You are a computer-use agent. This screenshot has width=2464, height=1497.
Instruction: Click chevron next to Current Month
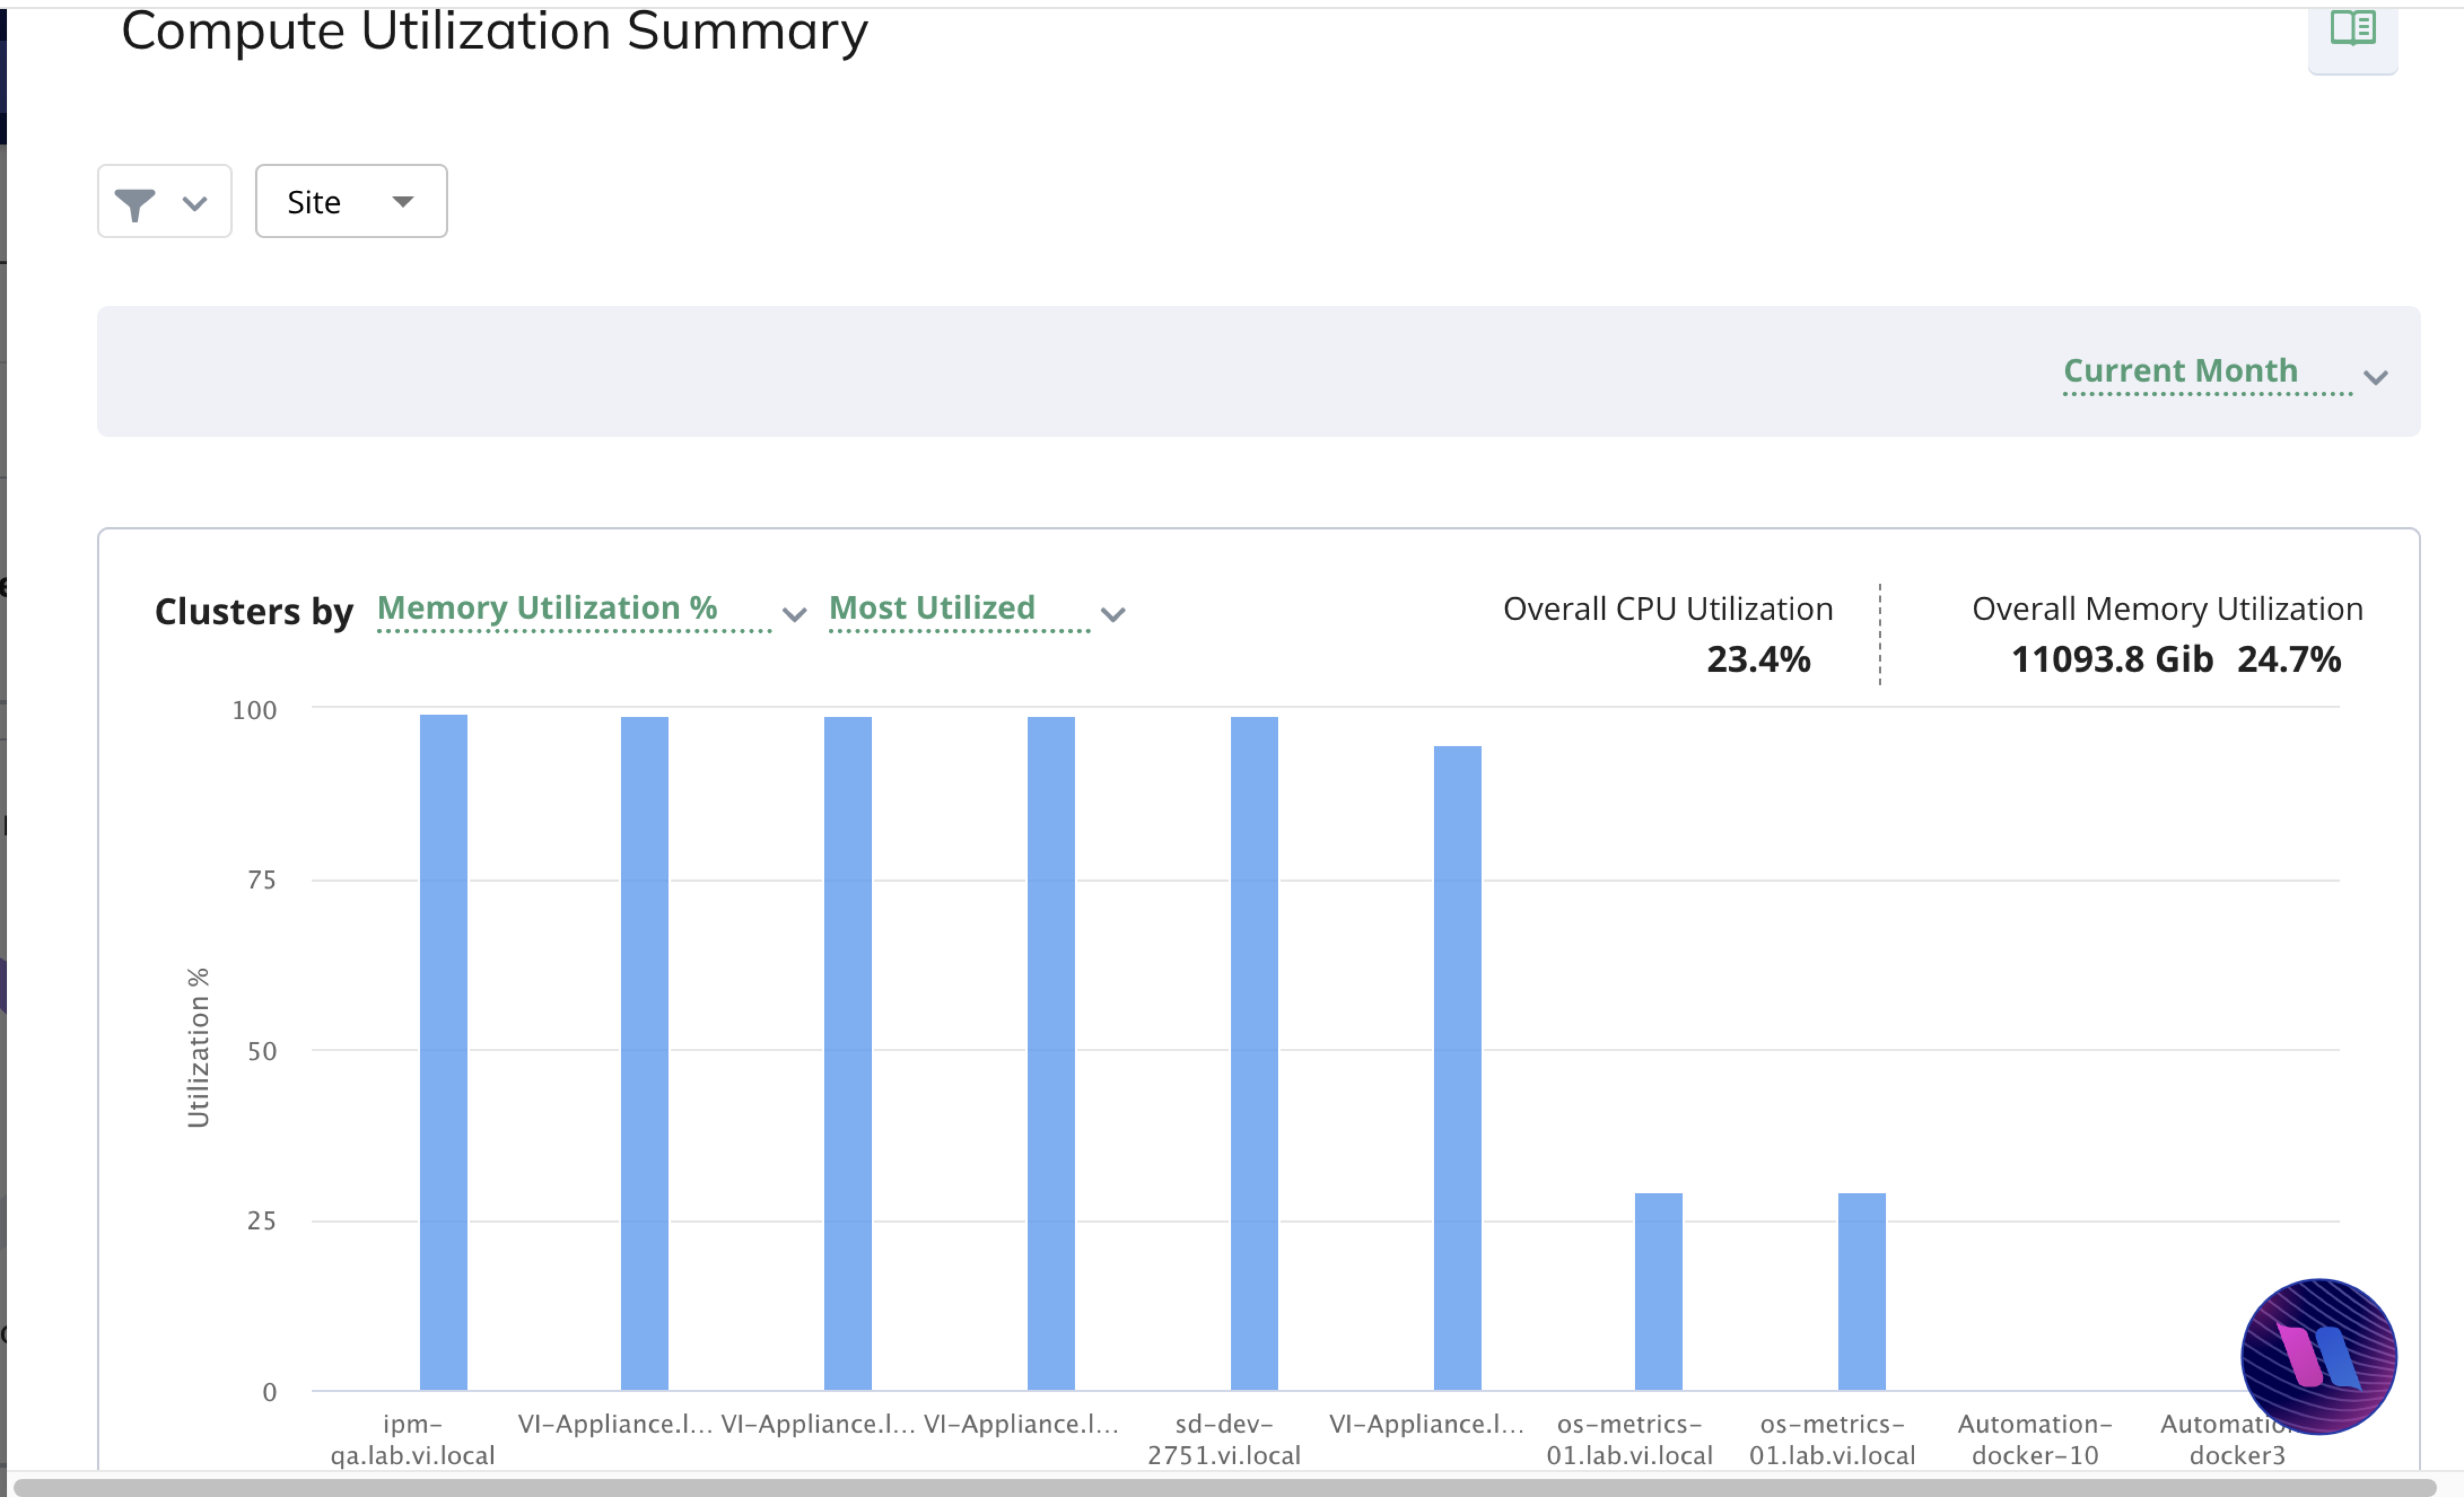[x=2376, y=377]
